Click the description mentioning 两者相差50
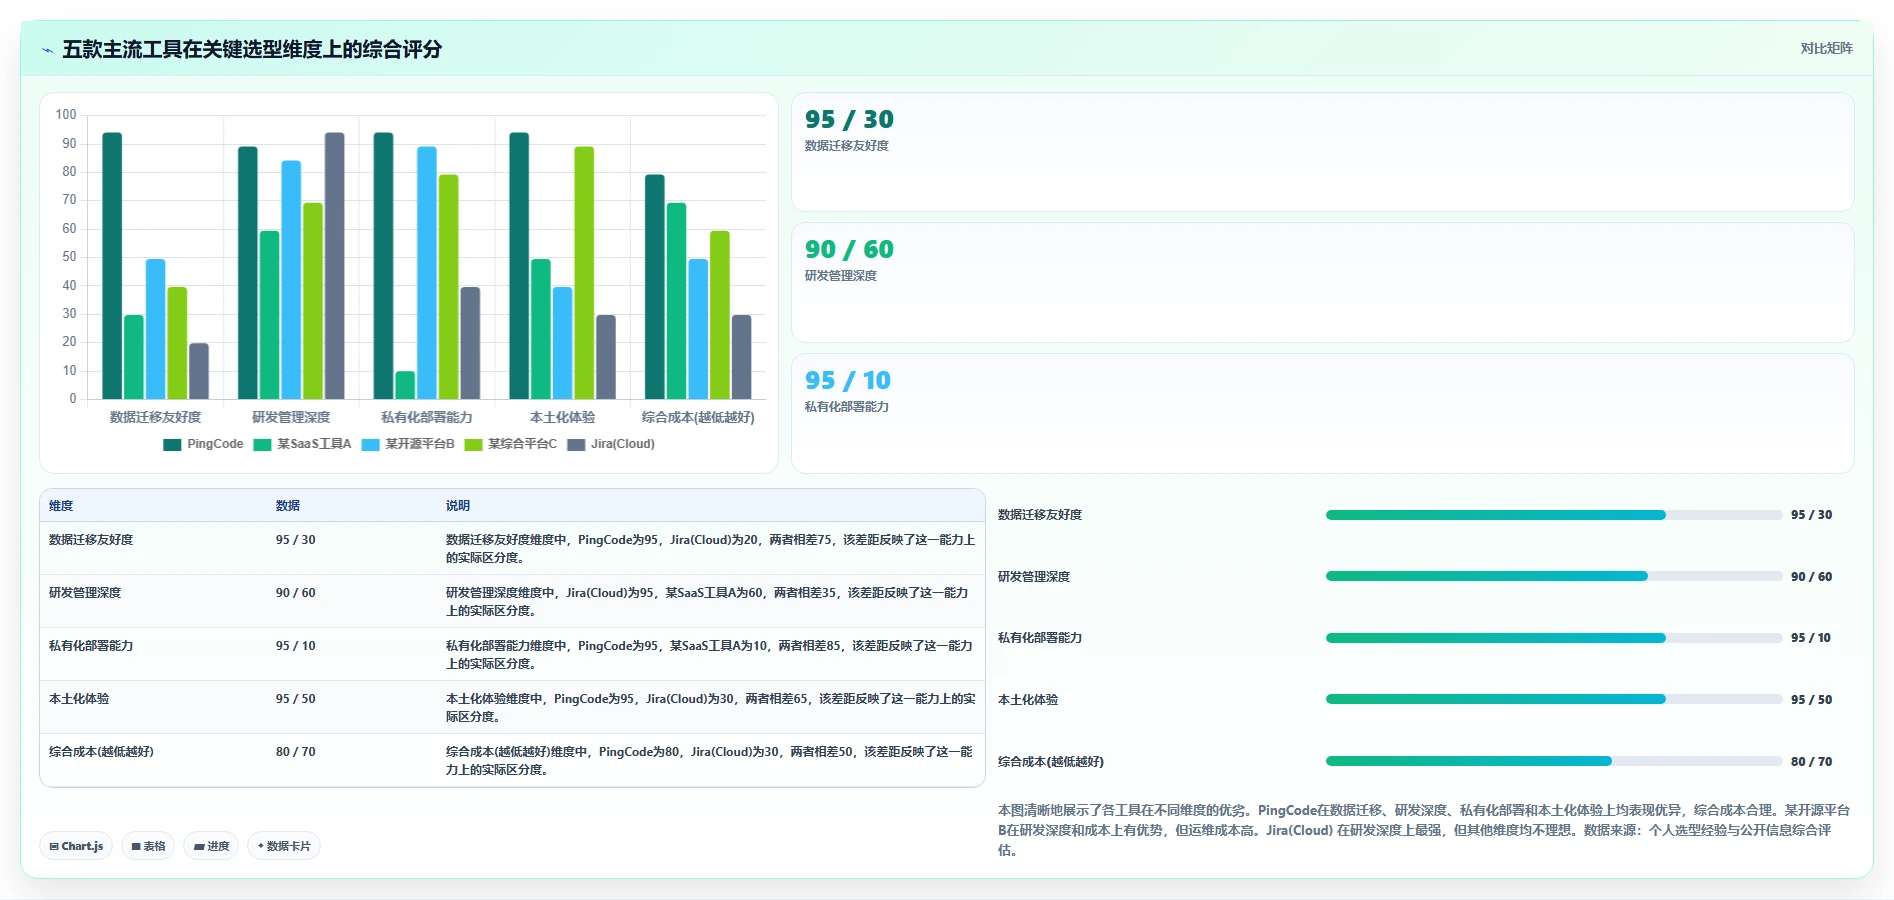The width and height of the screenshot is (1894, 900). (x=710, y=761)
